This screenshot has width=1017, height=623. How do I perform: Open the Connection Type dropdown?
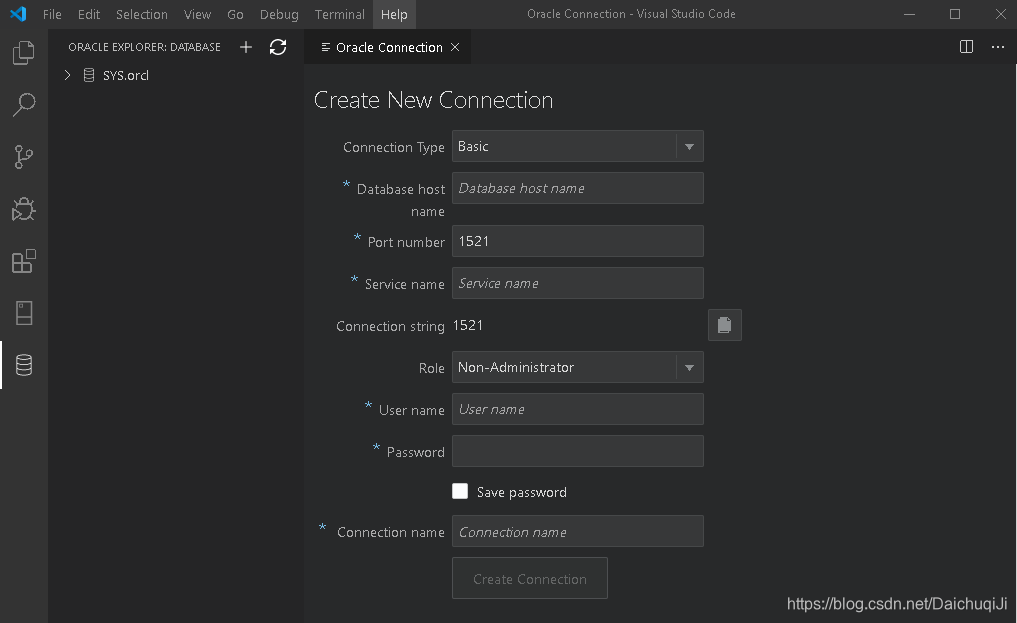688,146
